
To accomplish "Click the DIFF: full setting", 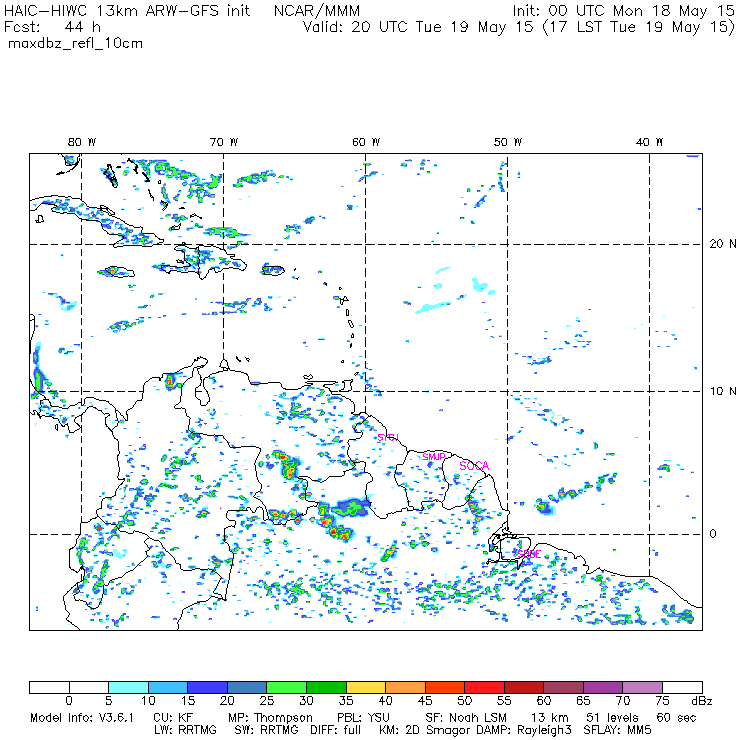I will (335, 730).
